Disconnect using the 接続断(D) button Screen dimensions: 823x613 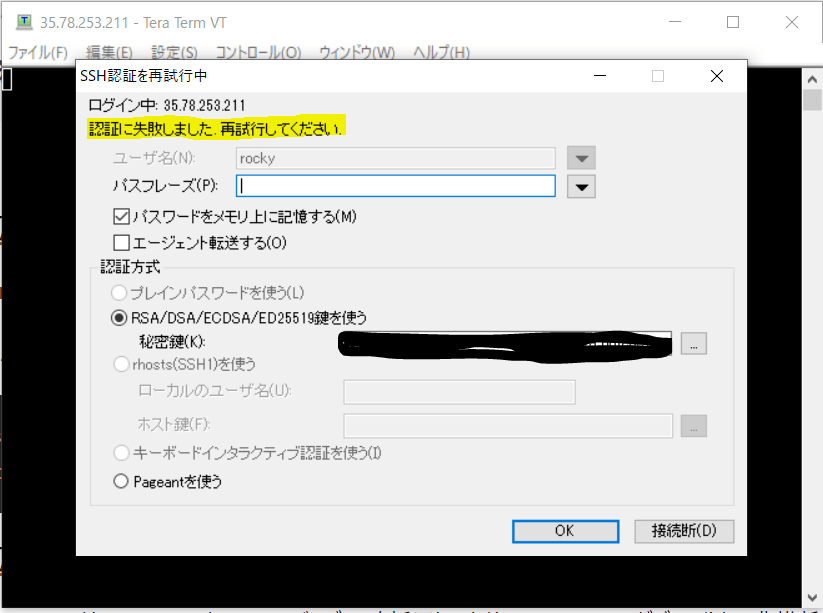pyautogui.click(x=684, y=531)
